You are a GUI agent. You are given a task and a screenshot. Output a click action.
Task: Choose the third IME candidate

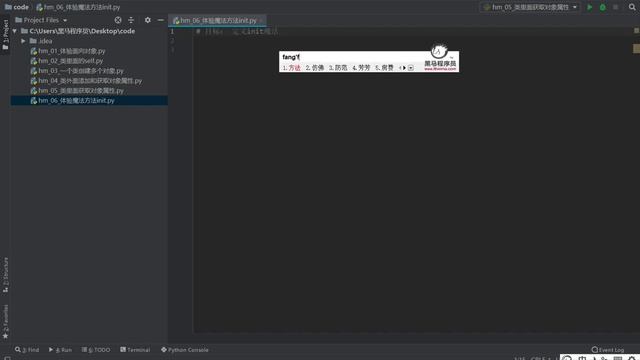click(338, 68)
